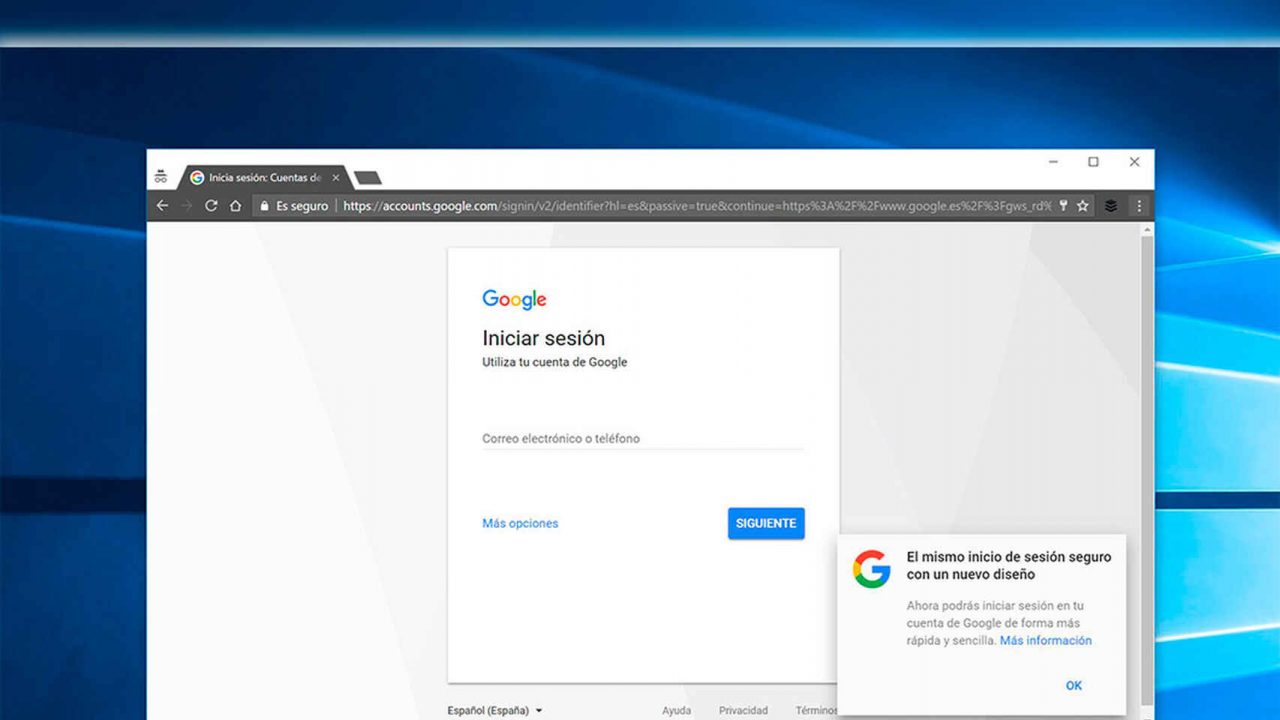Click Más información in the popup
Screen dimensions: 1280x720
tap(1046, 640)
